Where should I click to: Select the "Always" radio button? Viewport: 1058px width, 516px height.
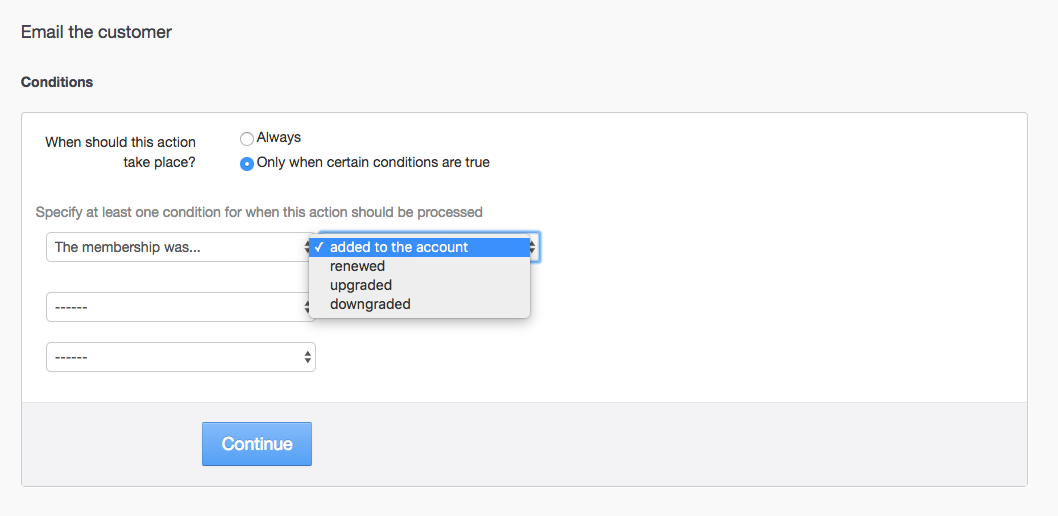[247, 139]
